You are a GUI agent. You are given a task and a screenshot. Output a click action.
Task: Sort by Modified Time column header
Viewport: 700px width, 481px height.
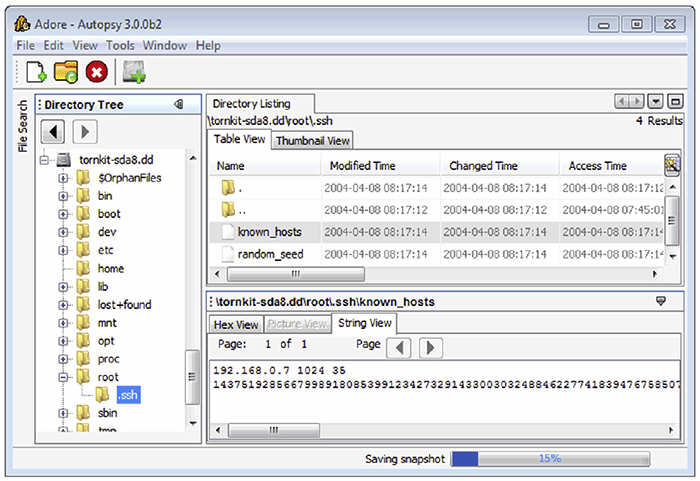[x=362, y=166]
